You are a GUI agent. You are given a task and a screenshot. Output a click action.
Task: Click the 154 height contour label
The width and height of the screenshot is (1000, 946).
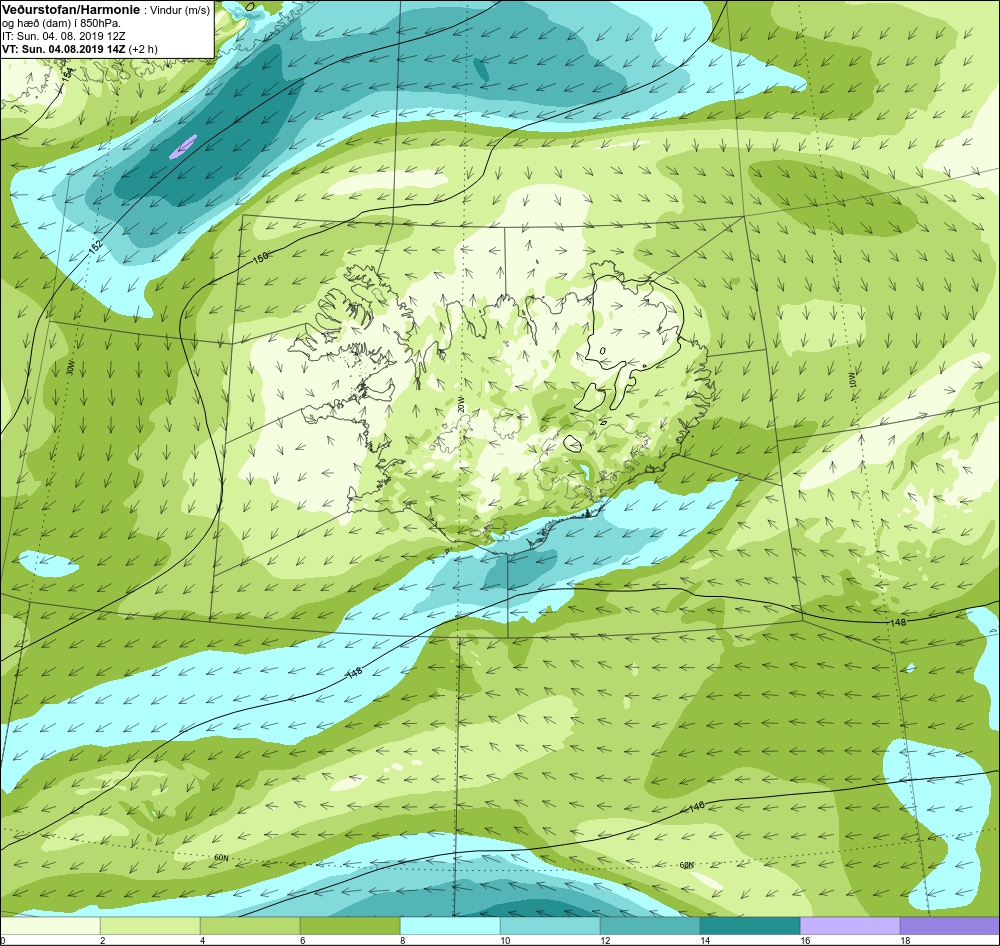pyautogui.click(x=69, y=73)
